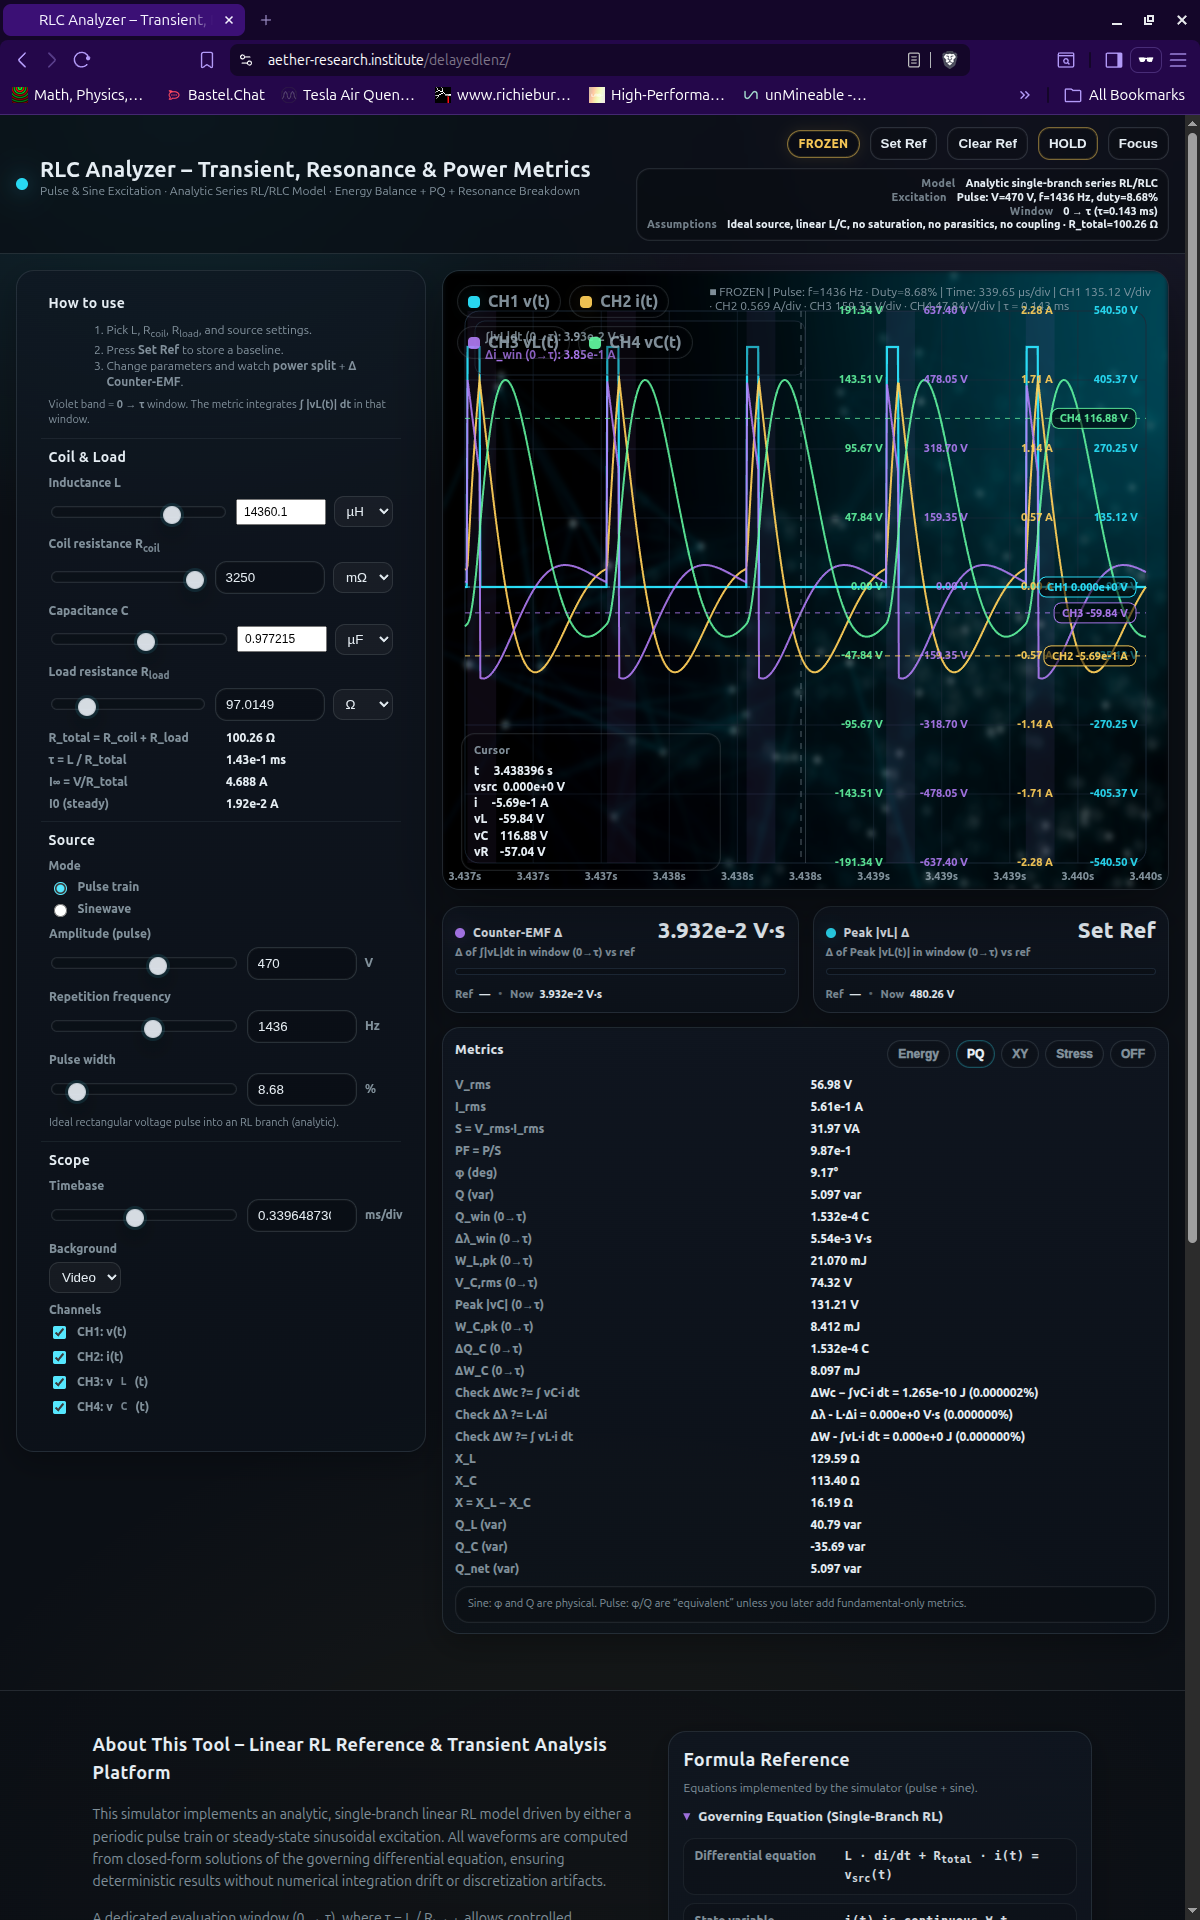
Task: Open the inductance unit µH dropdown
Action: click(363, 512)
